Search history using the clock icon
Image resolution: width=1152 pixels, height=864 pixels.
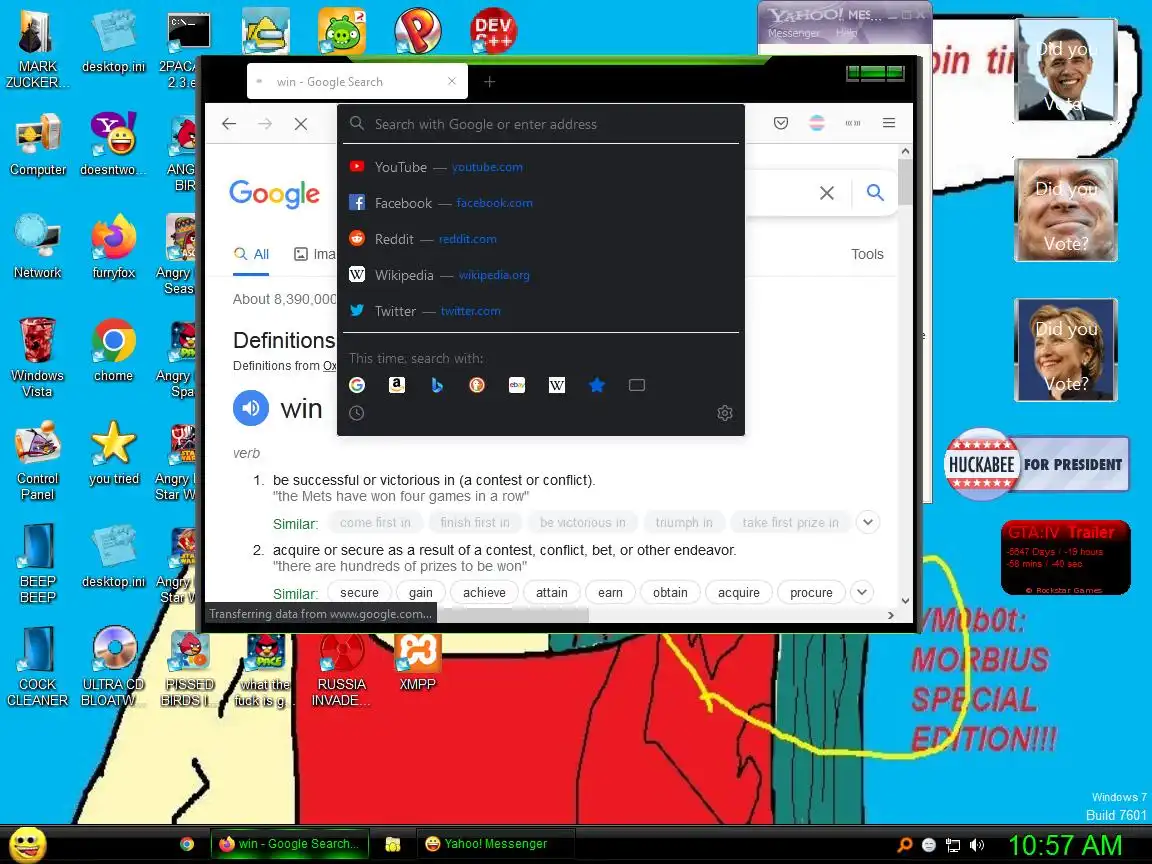pyautogui.click(x=356, y=413)
